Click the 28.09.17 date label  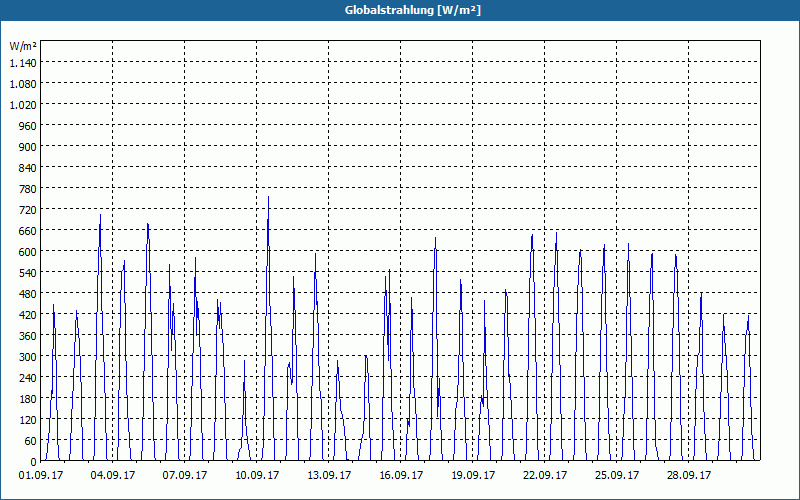[x=689, y=476]
